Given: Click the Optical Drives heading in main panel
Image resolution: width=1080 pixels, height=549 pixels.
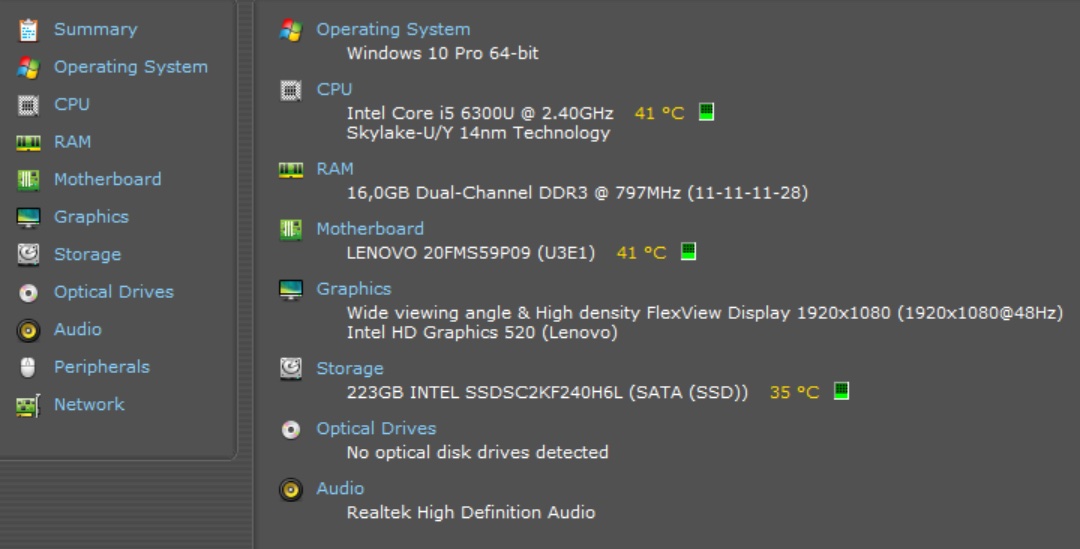Looking at the screenshot, I should click(376, 429).
